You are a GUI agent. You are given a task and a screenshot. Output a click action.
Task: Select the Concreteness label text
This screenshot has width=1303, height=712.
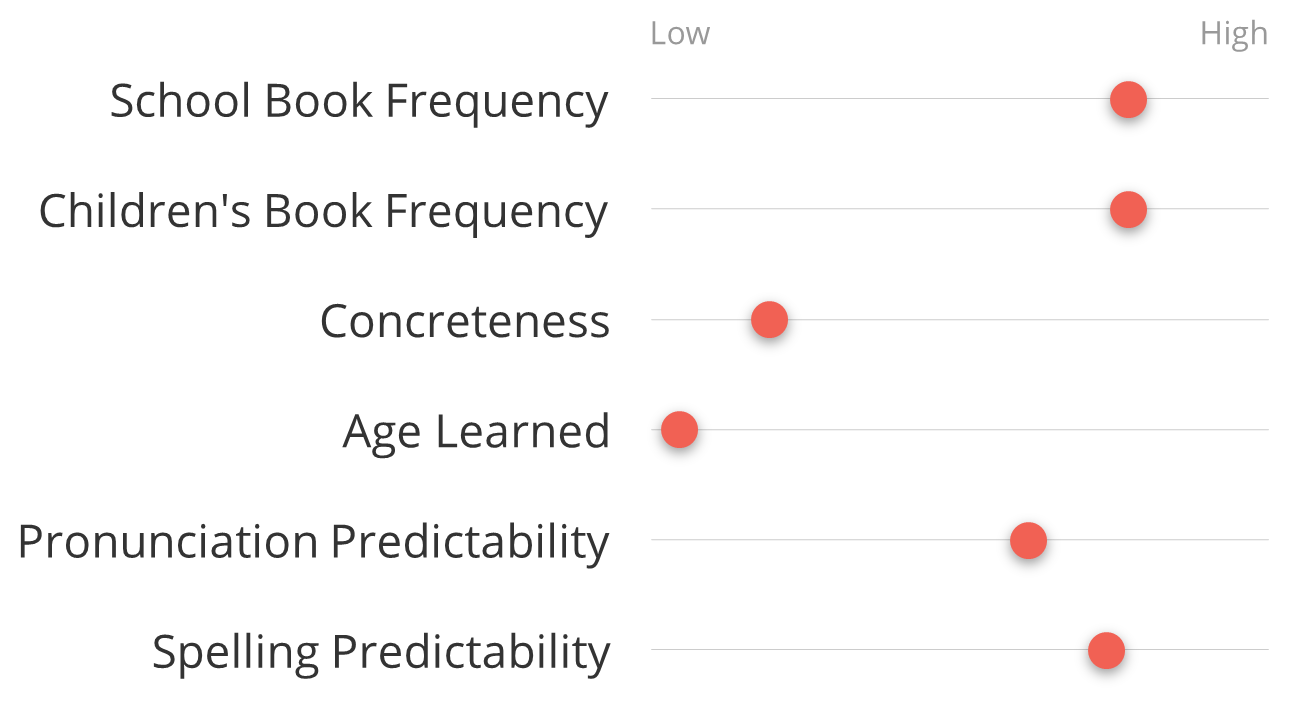[x=465, y=321]
